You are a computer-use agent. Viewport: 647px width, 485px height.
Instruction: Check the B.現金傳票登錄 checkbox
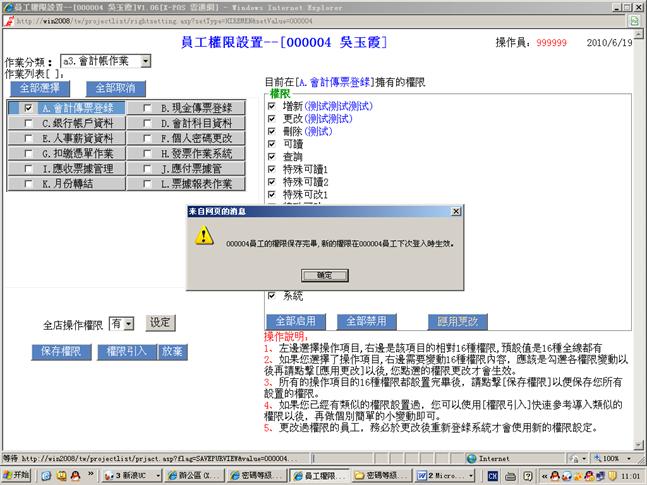(x=148, y=108)
